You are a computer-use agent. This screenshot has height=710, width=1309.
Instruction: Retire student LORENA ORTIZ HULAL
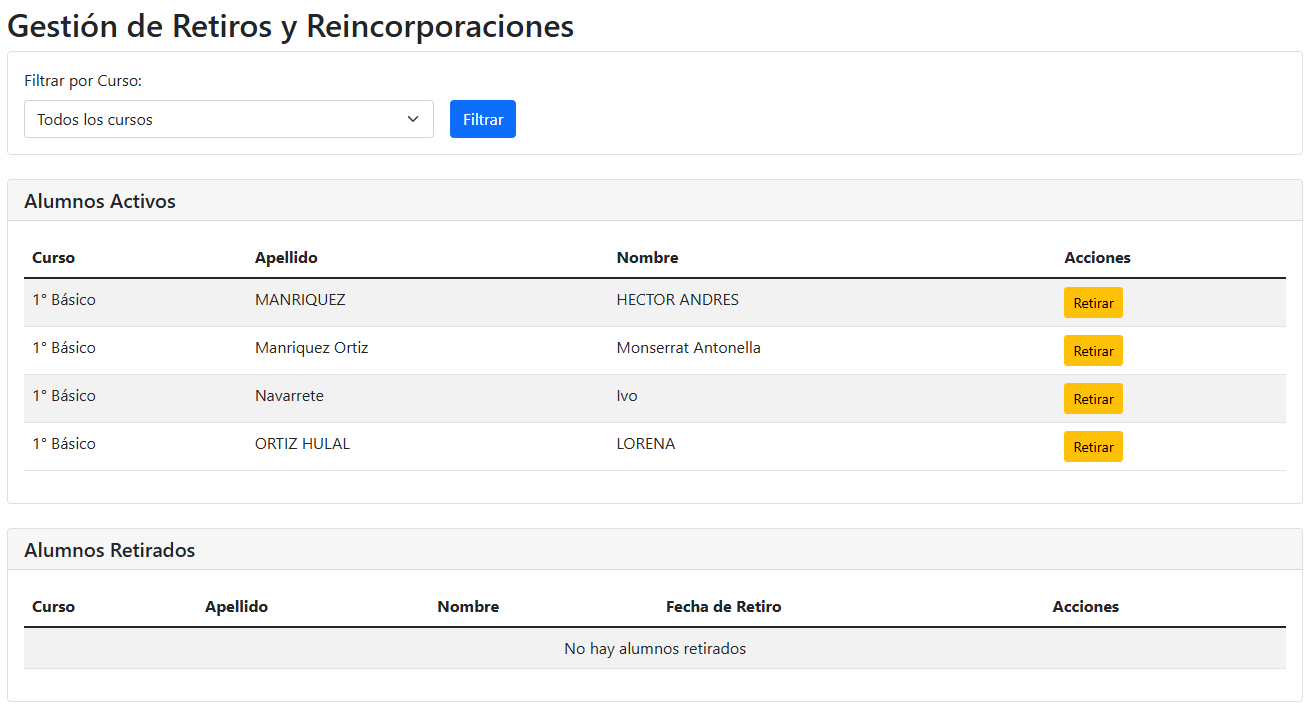pyautogui.click(x=1092, y=447)
